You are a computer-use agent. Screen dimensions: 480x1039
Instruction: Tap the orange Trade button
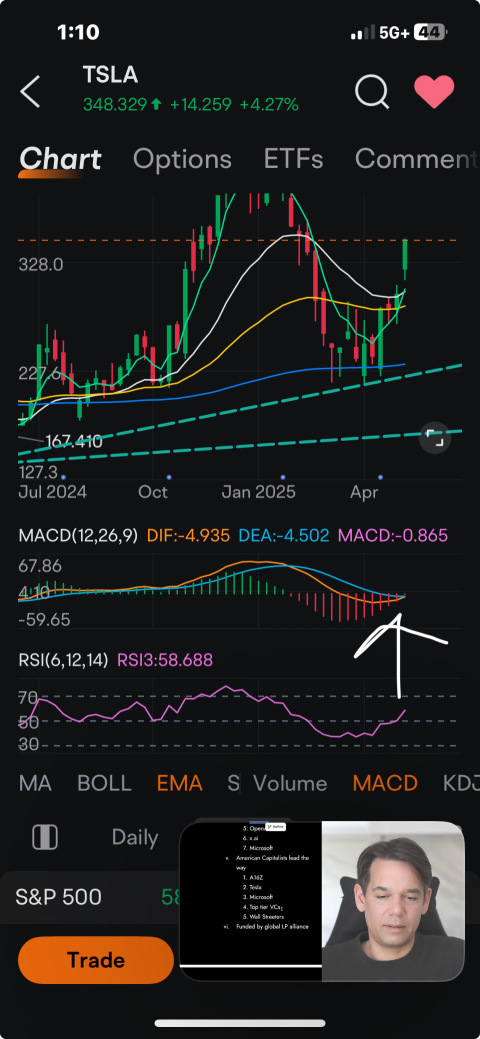point(95,960)
